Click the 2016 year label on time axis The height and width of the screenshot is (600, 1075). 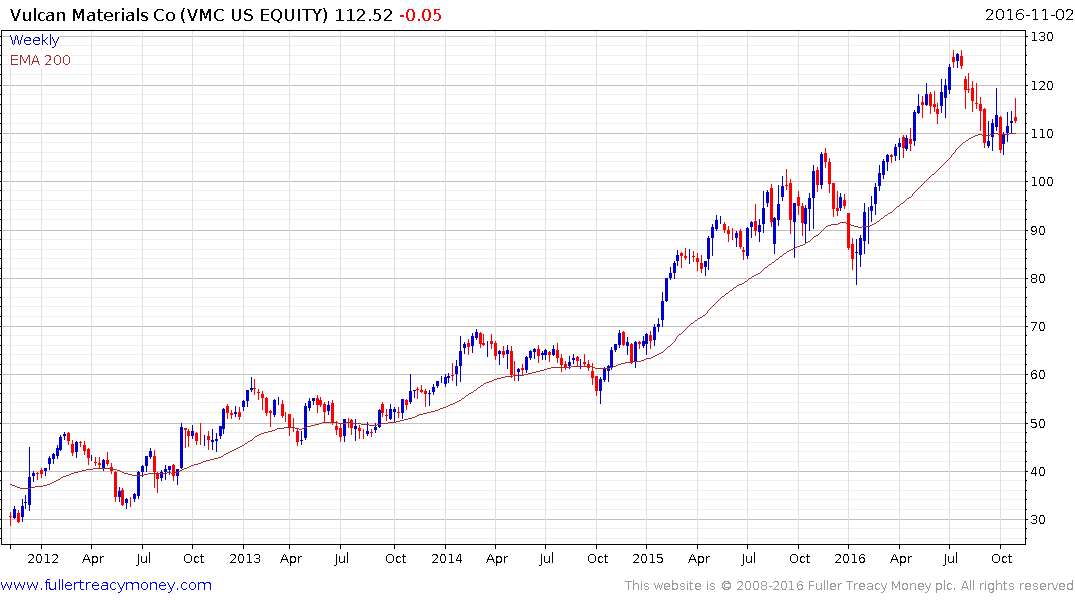point(850,558)
